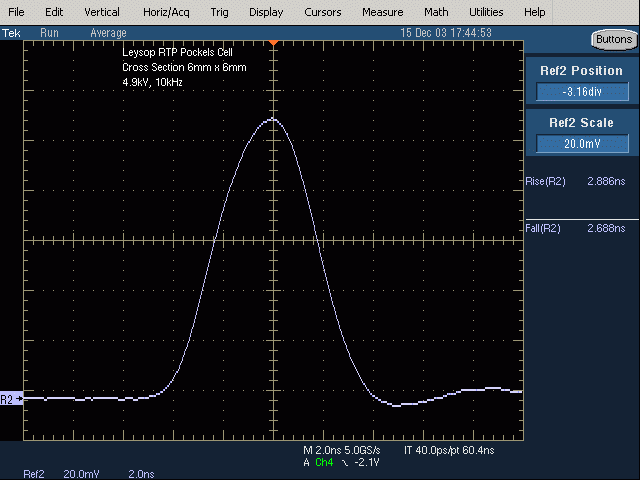Click the Ref2 Position heading
640x480 pixels.
(582, 71)
